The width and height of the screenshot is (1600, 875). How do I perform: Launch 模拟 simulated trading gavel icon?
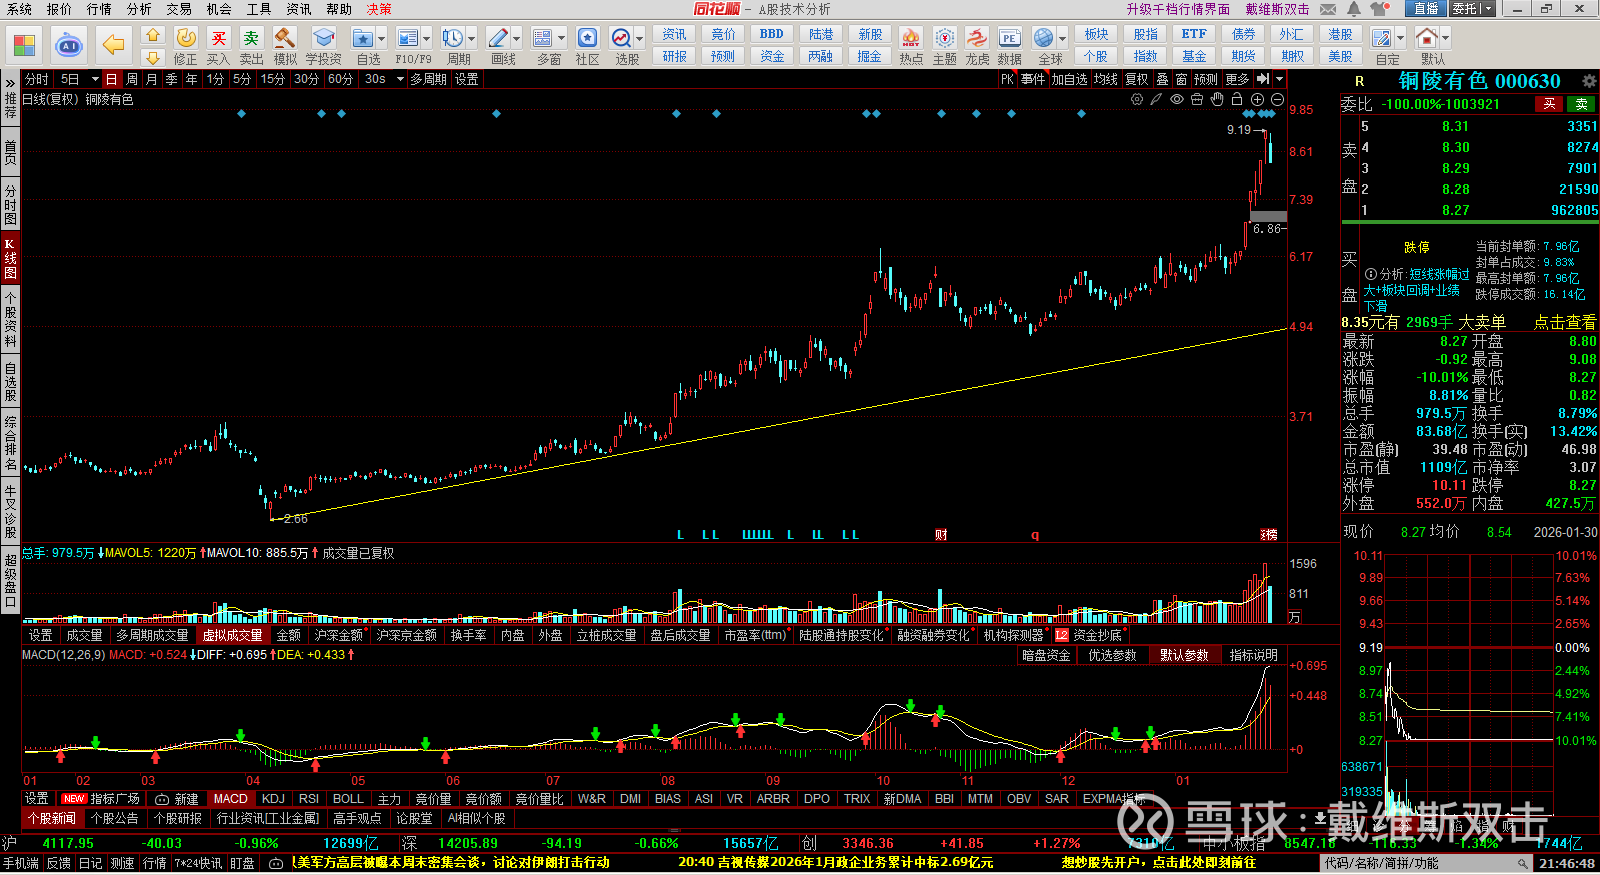point(285,38)
